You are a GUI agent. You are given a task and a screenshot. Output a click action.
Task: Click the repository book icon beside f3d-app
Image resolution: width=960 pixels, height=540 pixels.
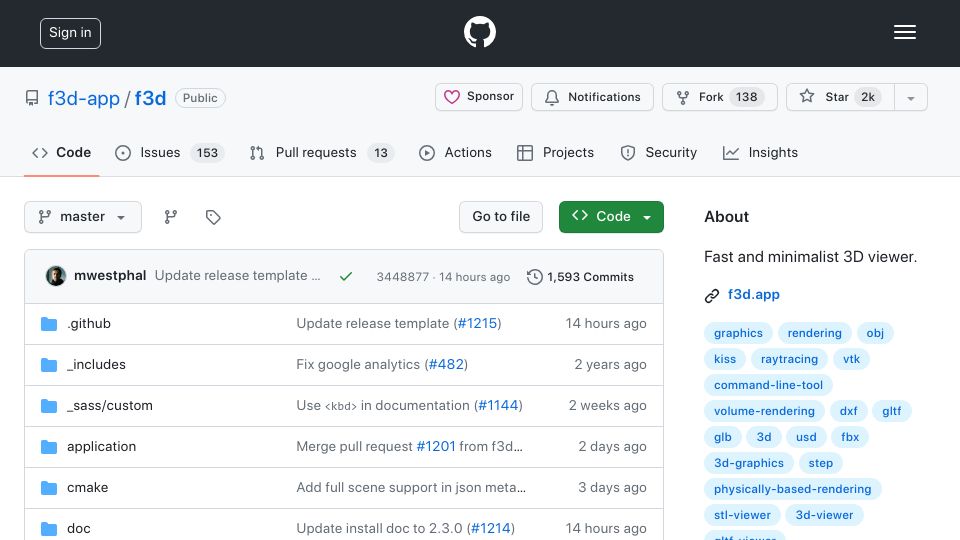point(32,98)
